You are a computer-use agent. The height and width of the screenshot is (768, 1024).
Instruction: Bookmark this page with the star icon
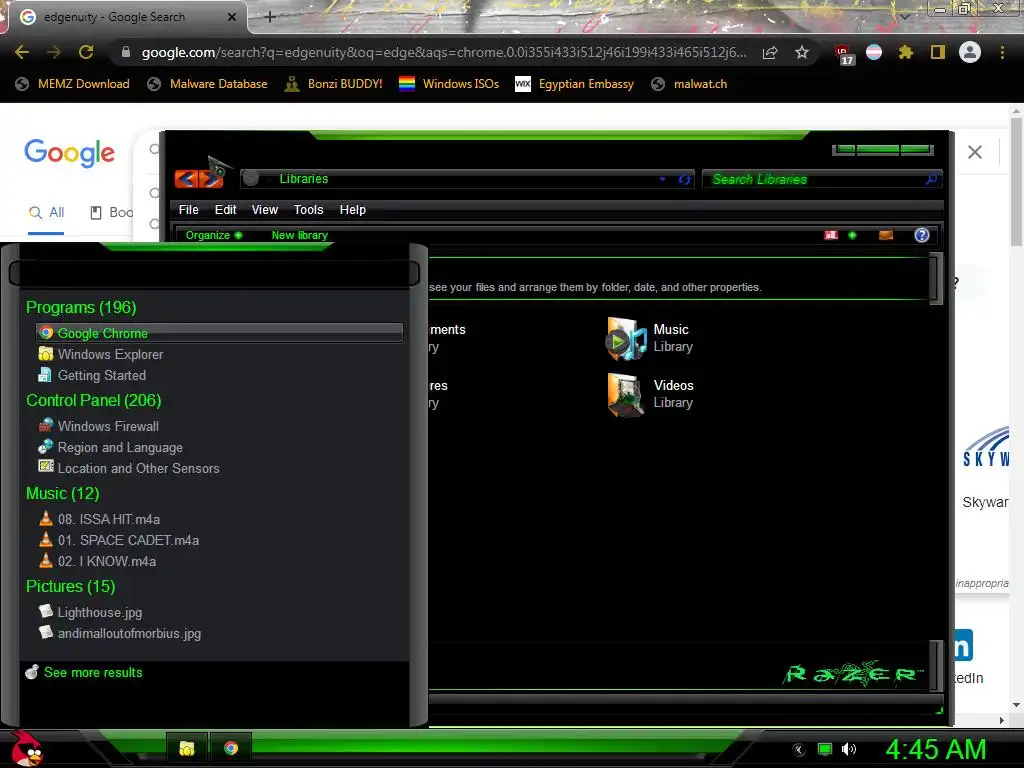[802, 52]
